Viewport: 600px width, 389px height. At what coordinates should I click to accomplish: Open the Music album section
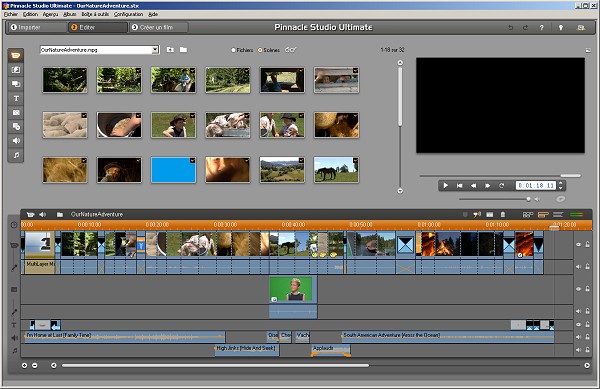(x=16, y=155)
